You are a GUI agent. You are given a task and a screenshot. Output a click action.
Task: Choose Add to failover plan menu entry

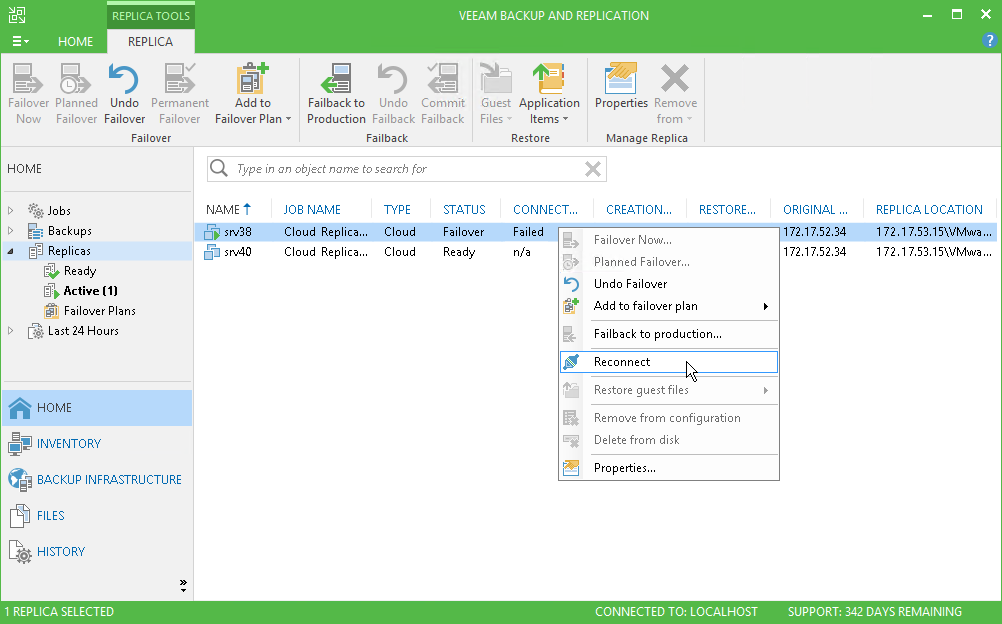pos(669,306)
